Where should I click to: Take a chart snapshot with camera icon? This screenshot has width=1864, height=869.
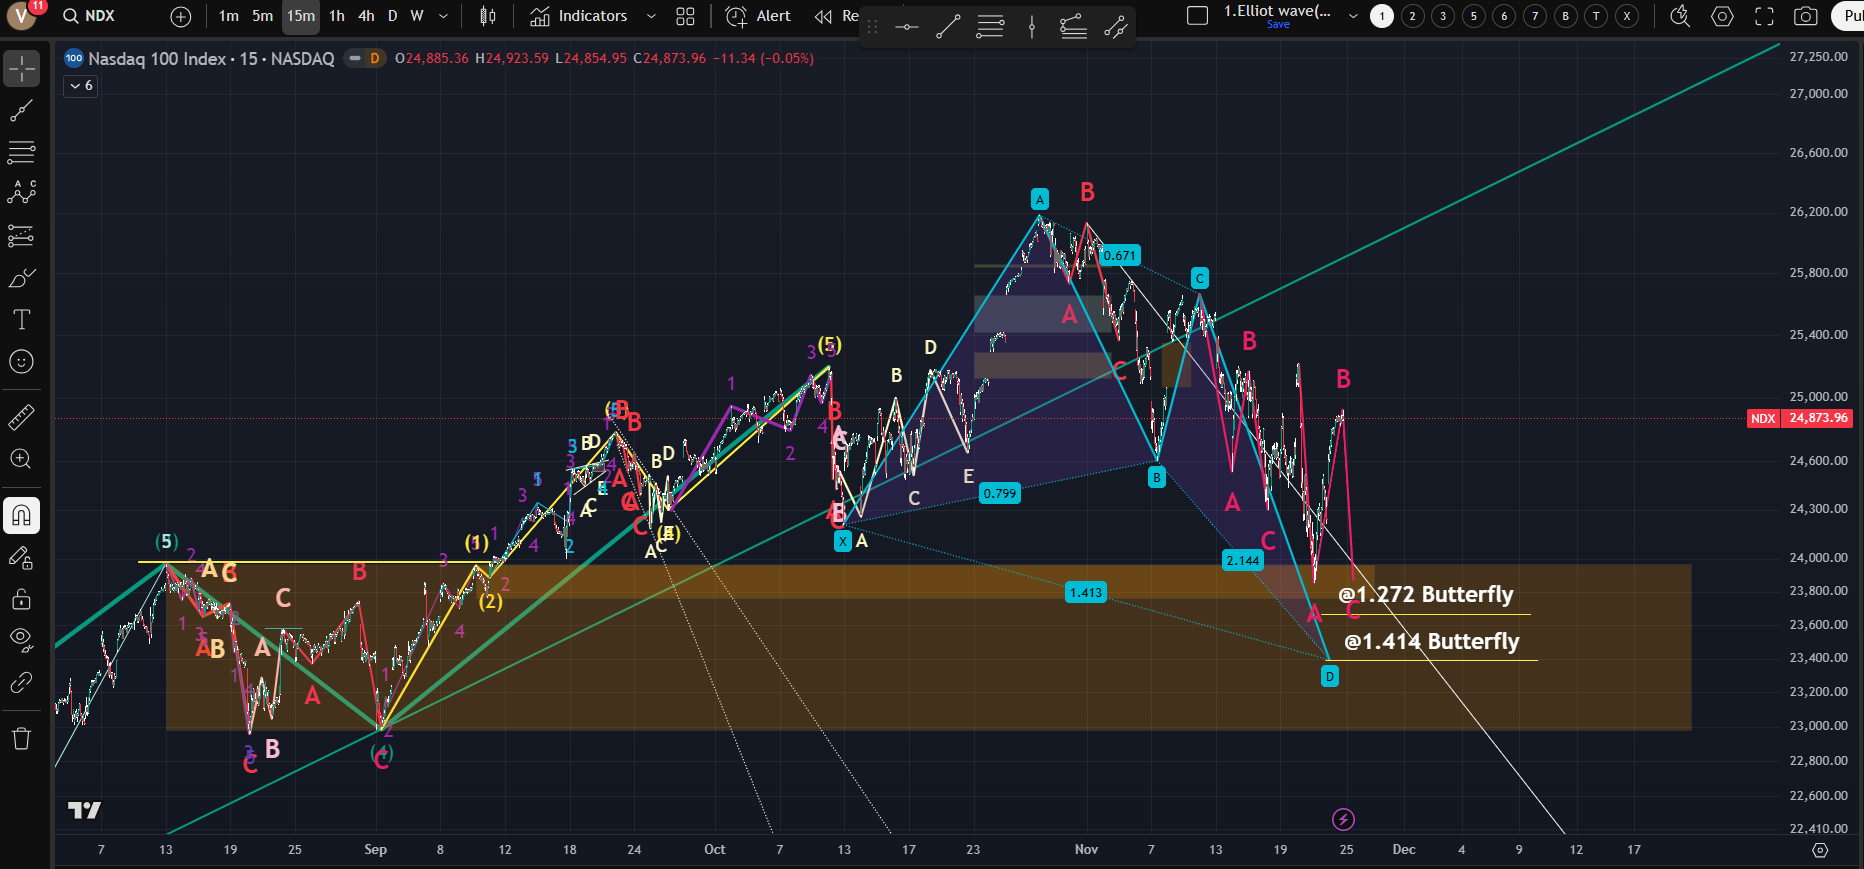coord(1805,16)
